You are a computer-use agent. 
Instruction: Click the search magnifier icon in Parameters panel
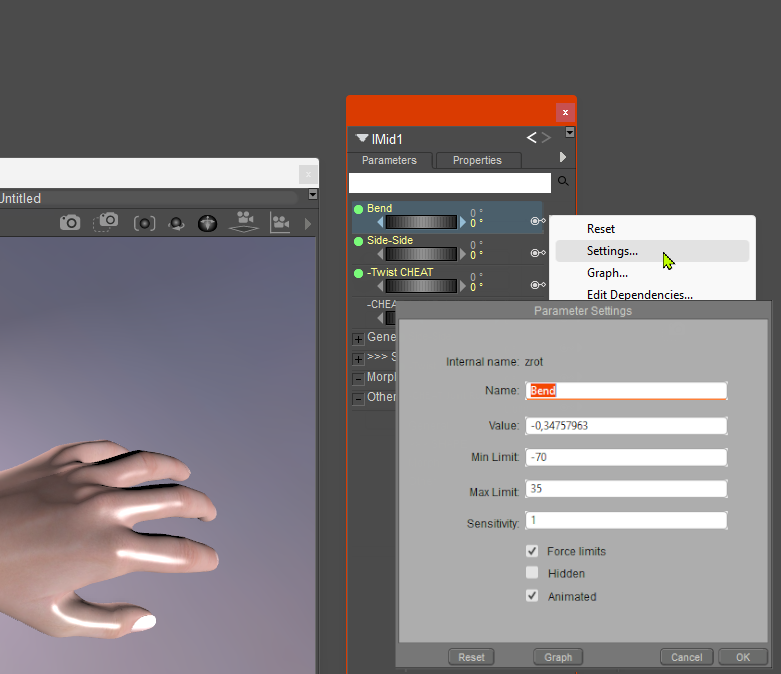click(563, 181)
